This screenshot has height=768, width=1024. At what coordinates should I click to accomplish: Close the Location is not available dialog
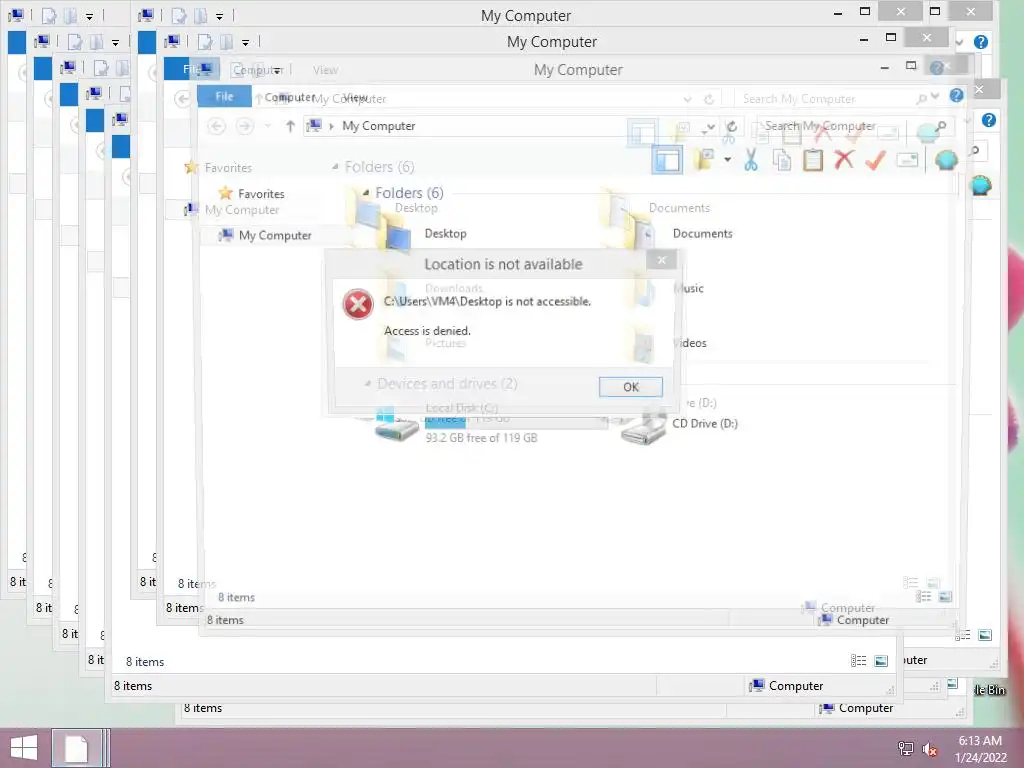[x=662, y=260]
